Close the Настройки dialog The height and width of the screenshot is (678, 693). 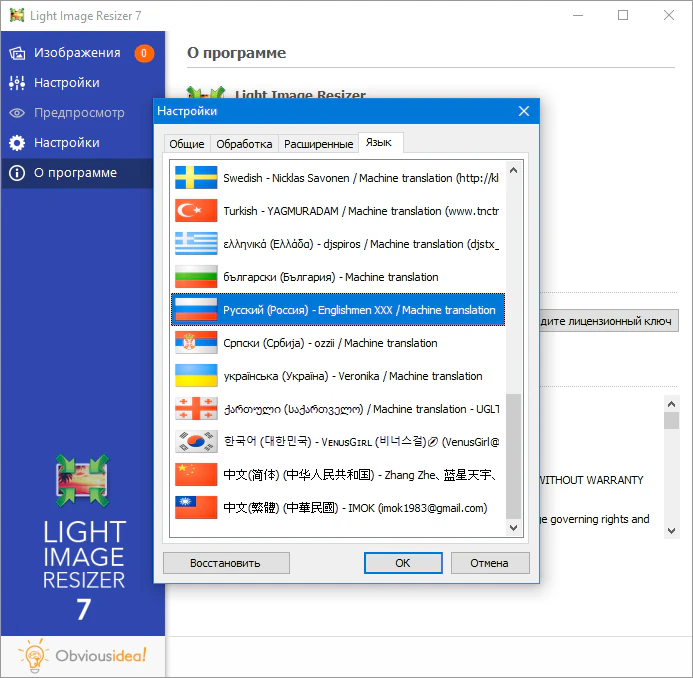point(523,111)
